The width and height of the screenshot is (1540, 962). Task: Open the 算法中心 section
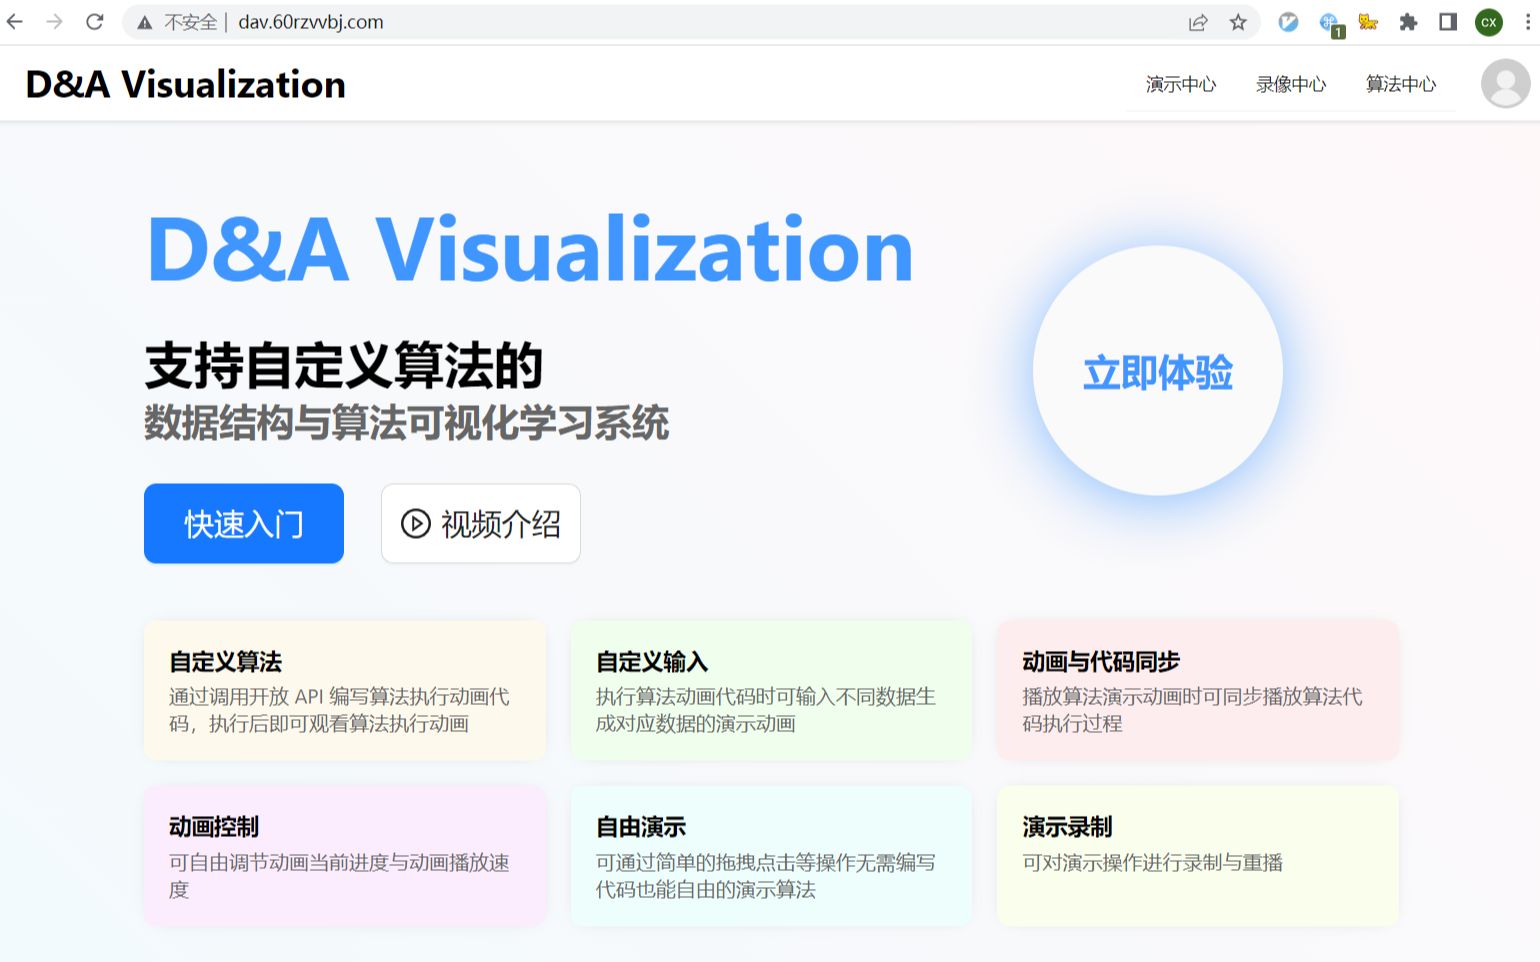tap(1400, 85)
